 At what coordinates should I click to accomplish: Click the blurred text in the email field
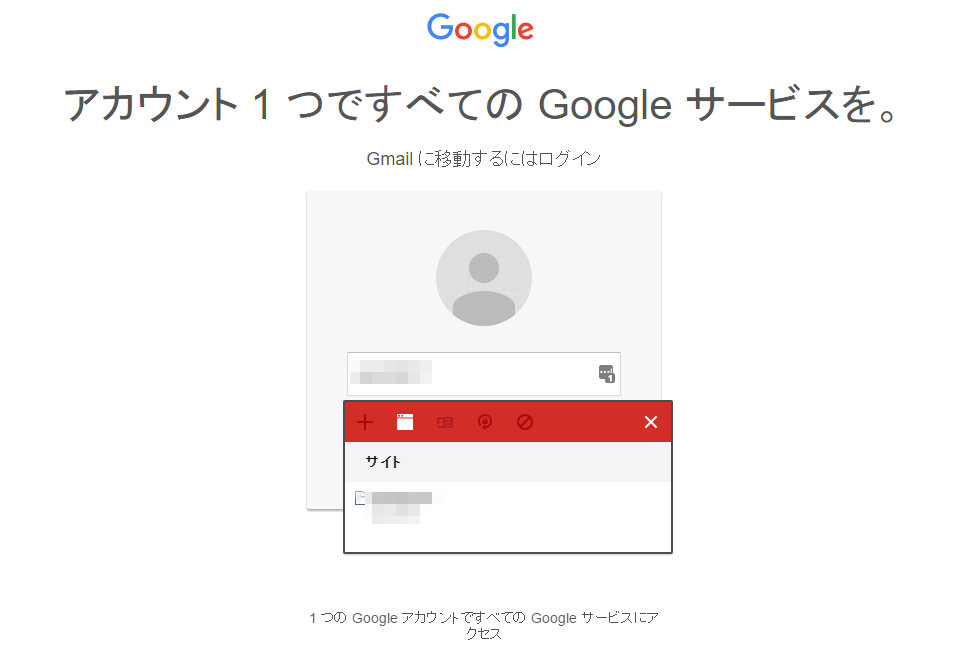pos(391,373)
